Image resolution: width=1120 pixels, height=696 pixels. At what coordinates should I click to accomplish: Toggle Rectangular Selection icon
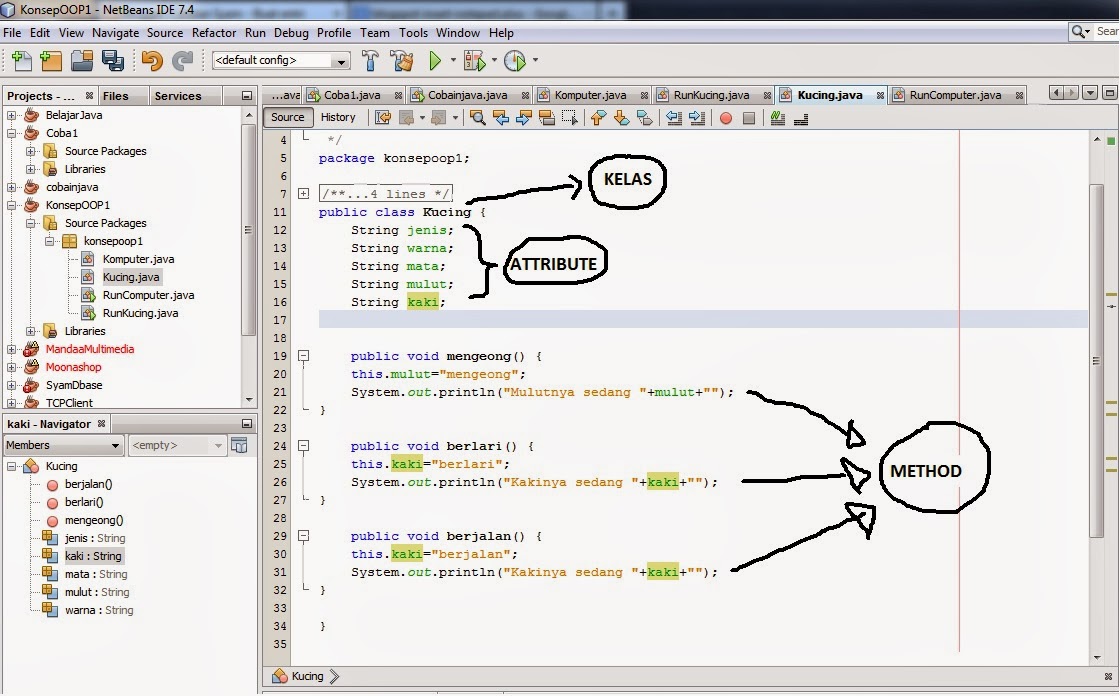[x=569, y=118]
